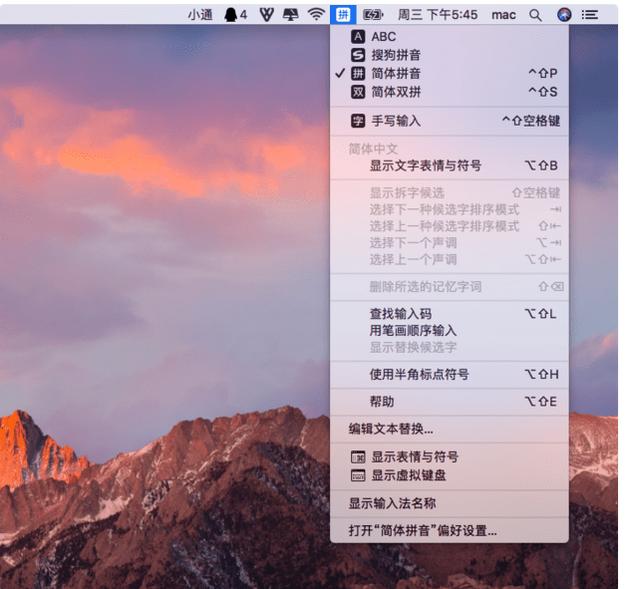Switch to ABC input source
Viewport: 625px width, 589px height.
tap(449, 37)
